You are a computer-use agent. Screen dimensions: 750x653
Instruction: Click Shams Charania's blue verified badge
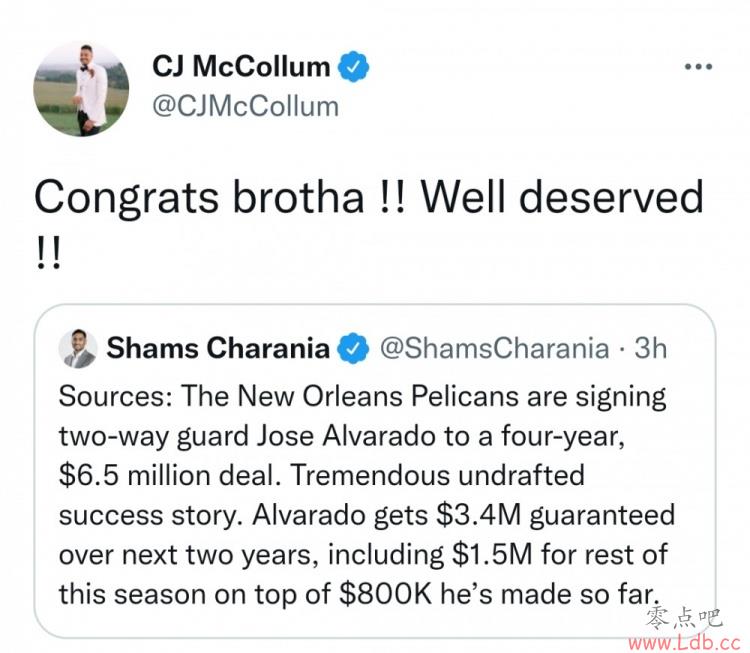click(x=353, y=348)
